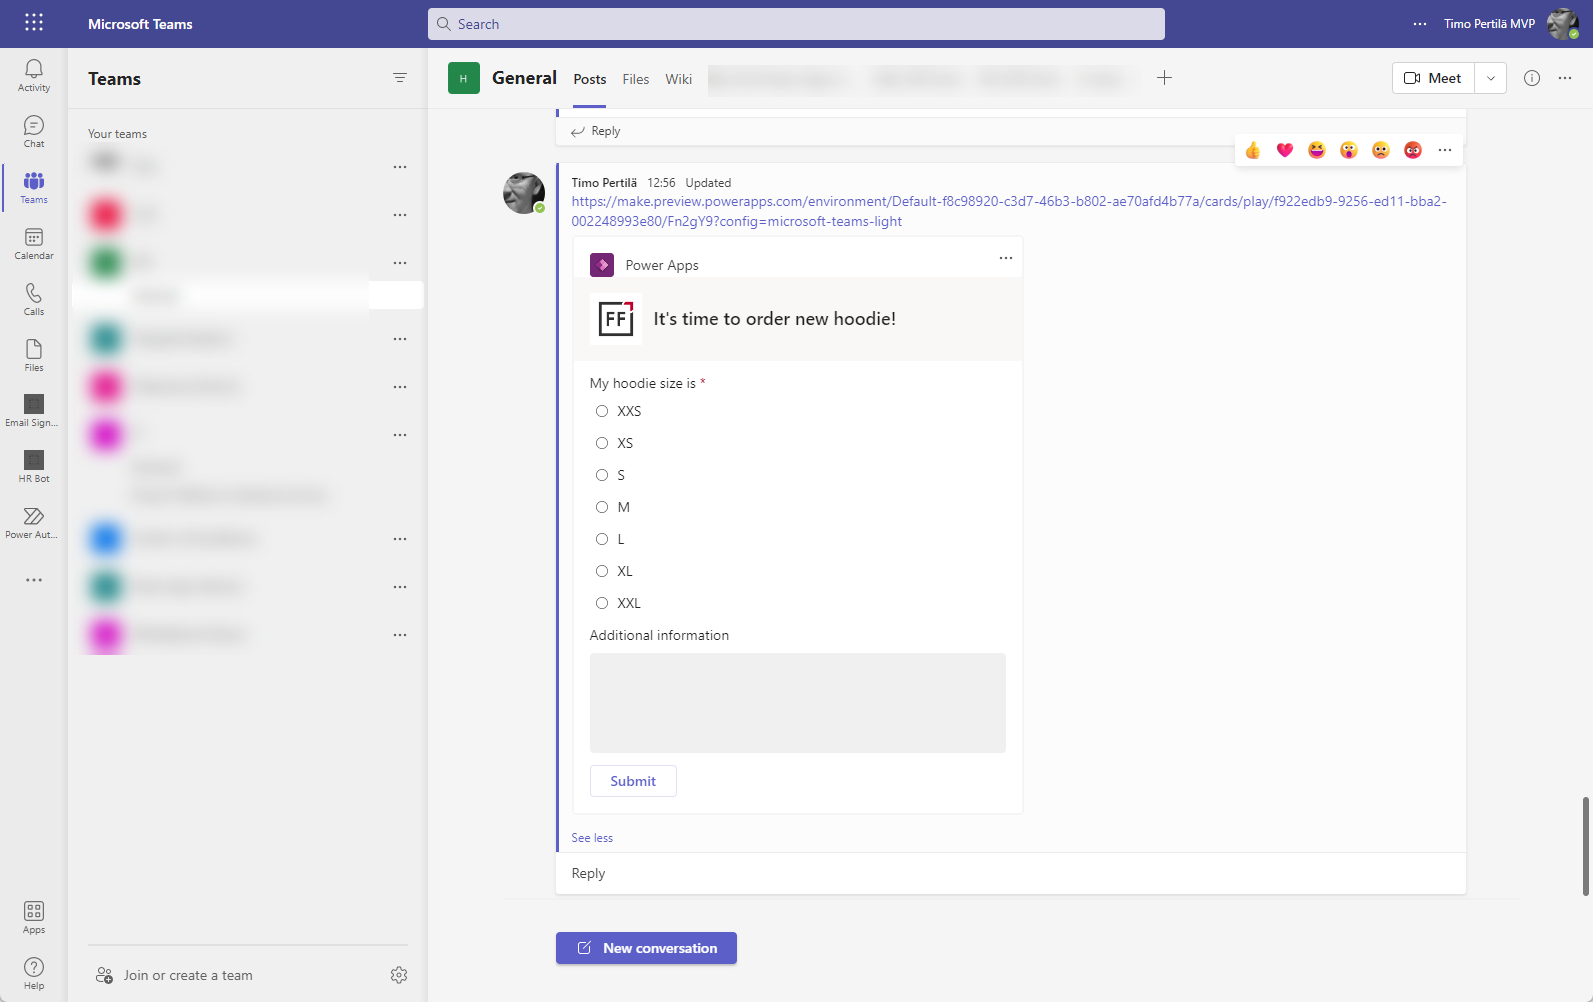Start a New conversation
1593x1002 pixels.
646,948
